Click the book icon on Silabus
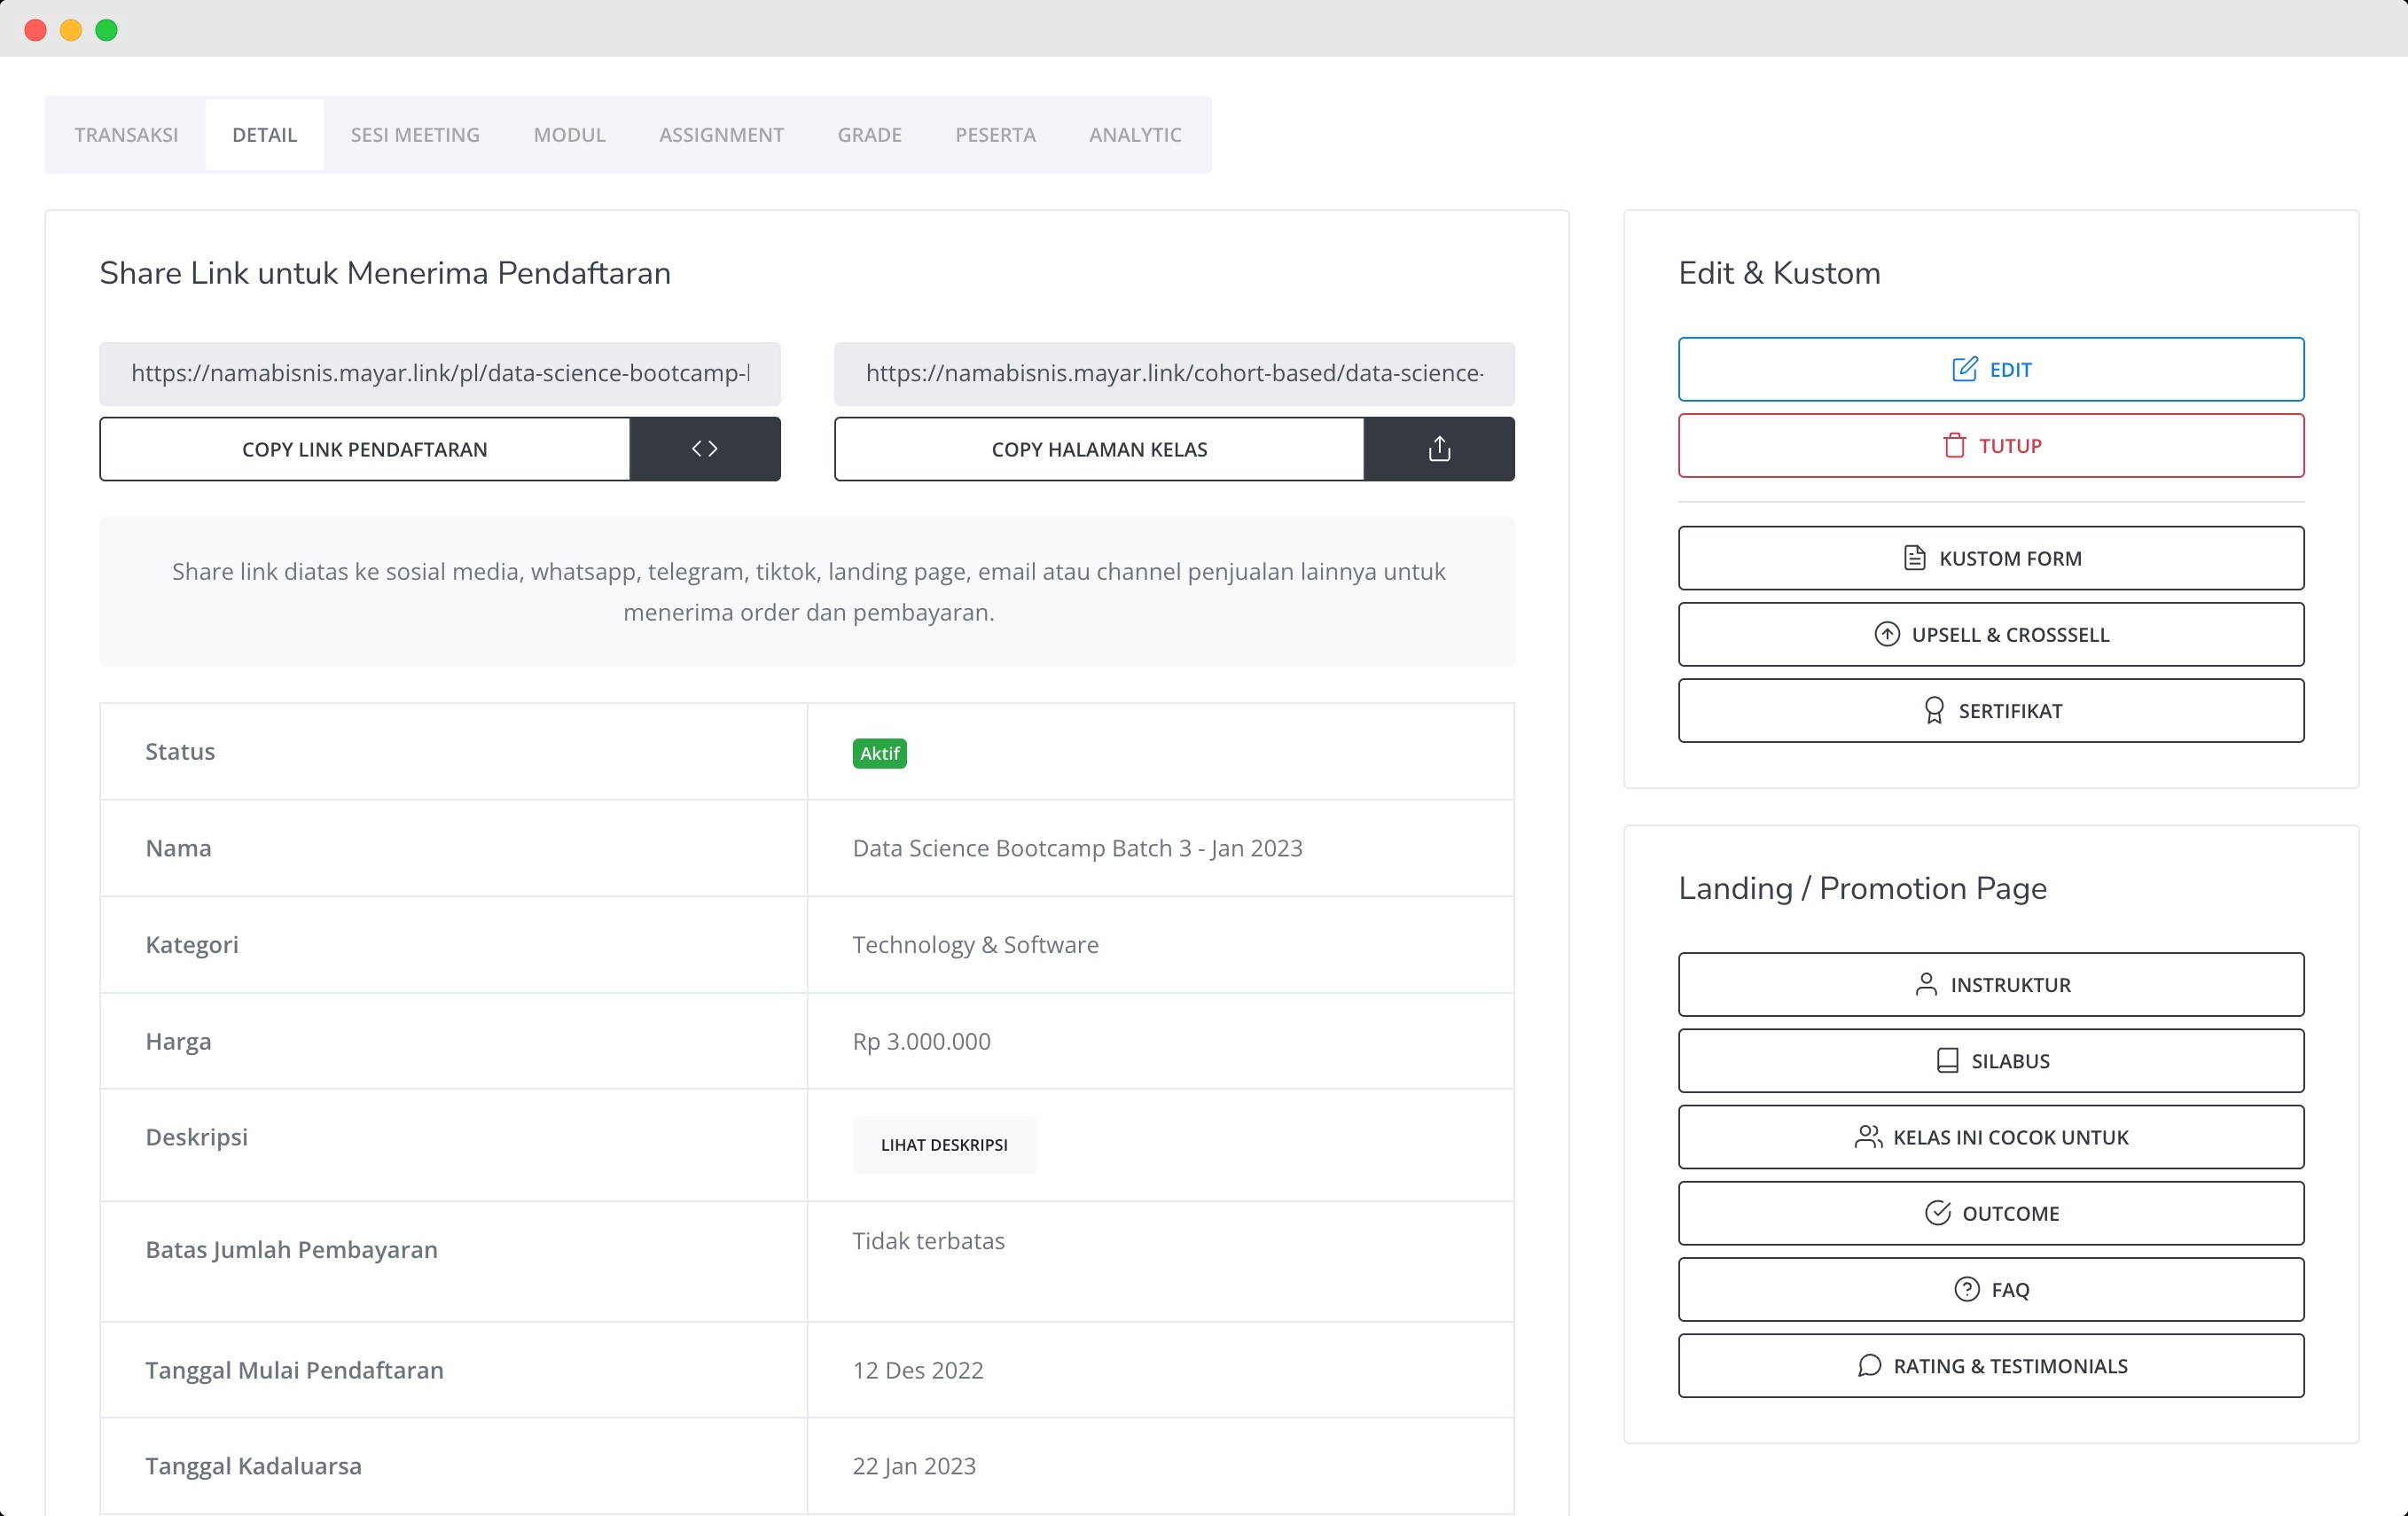This screenshot has width=2408, height=1516. coord(1946,1061)
